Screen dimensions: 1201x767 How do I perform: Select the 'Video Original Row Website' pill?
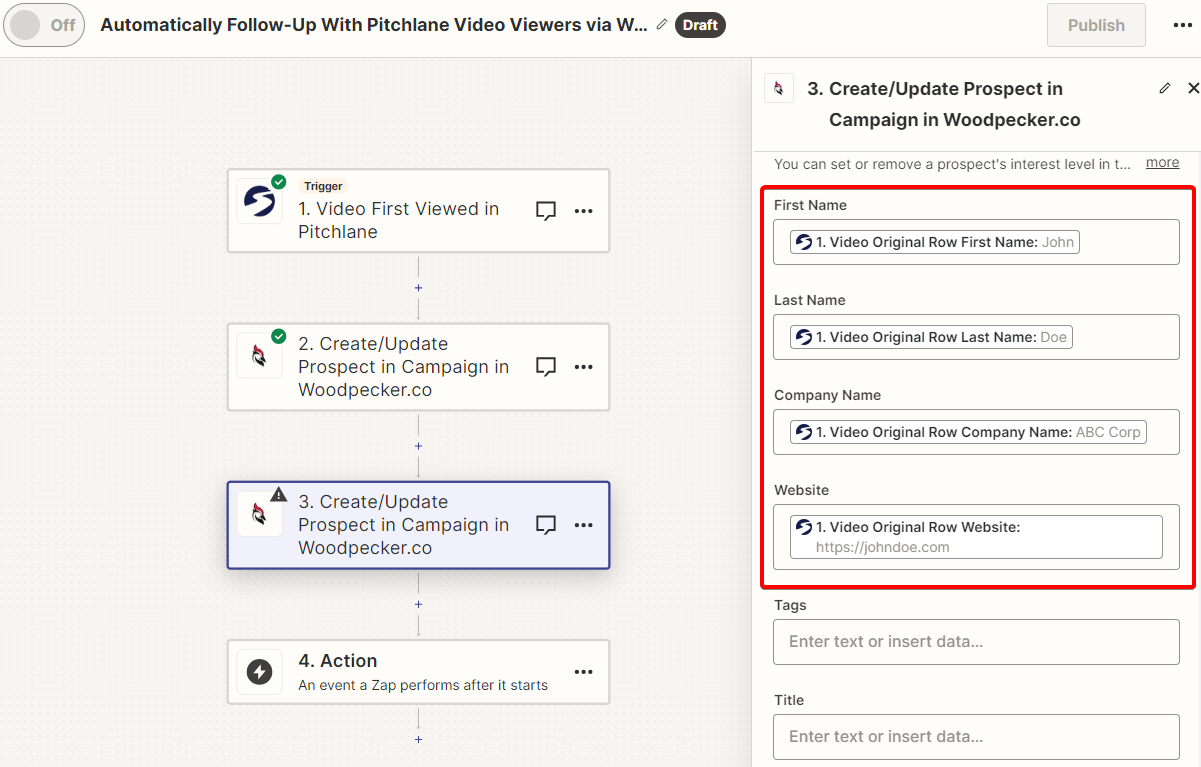pyautogui.click(x=976, y=537)
